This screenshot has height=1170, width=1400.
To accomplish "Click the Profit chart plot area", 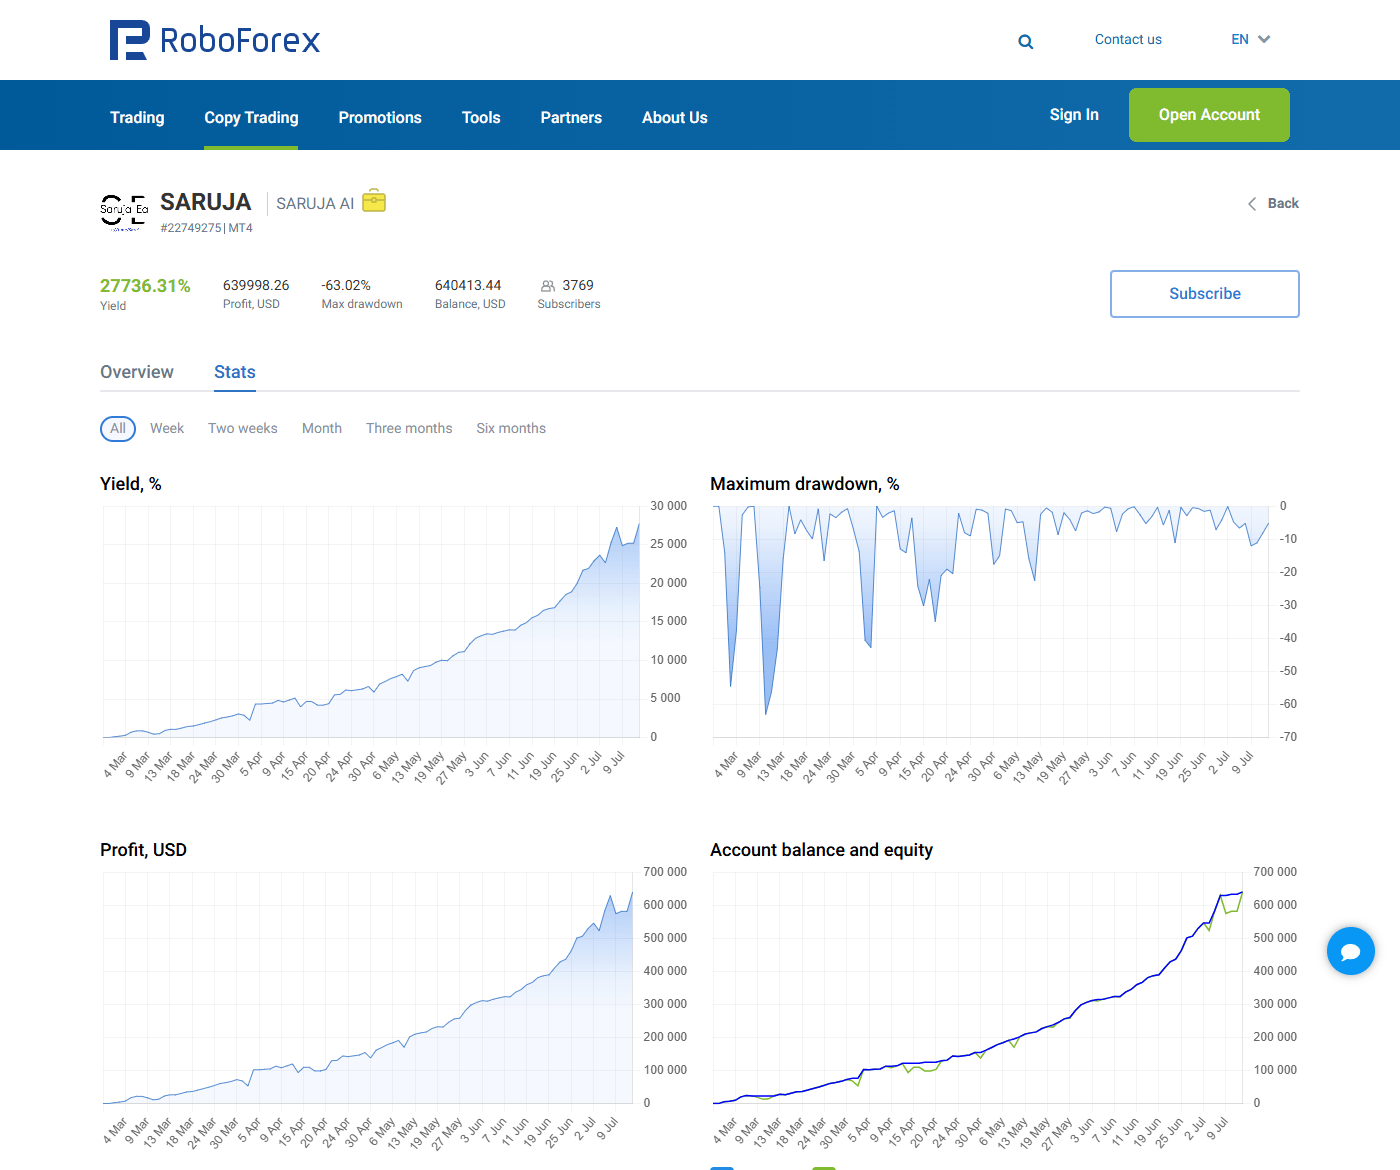I will click(x=368, y=988).
